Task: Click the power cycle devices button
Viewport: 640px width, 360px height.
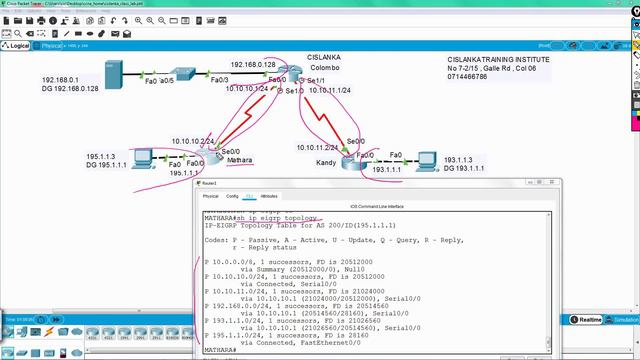Action: (41, 320)
